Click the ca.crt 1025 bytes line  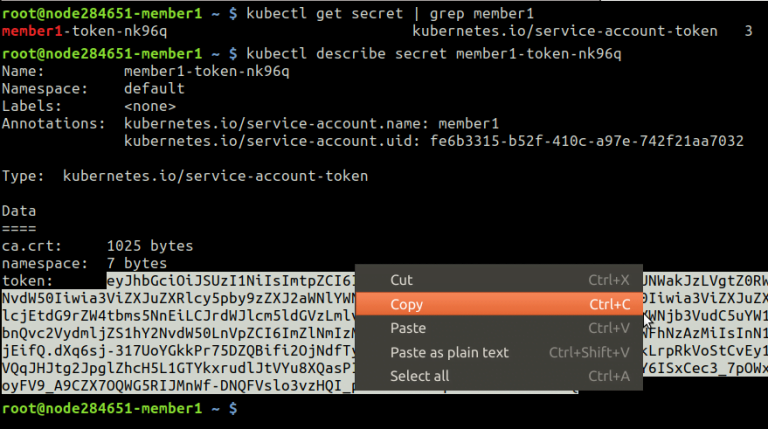pyautogui.click(x=97, y=246)
